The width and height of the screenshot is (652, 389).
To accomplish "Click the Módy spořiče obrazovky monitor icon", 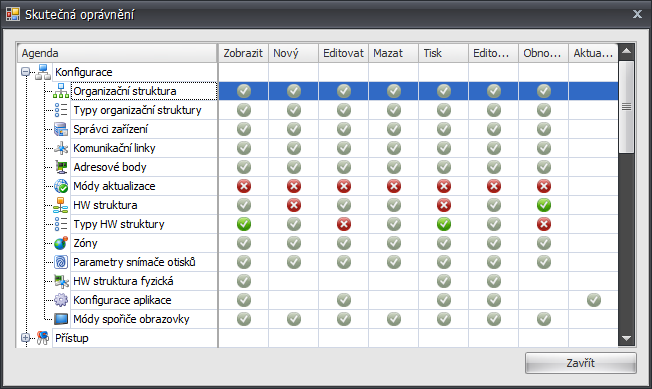I will coord(61,319).
